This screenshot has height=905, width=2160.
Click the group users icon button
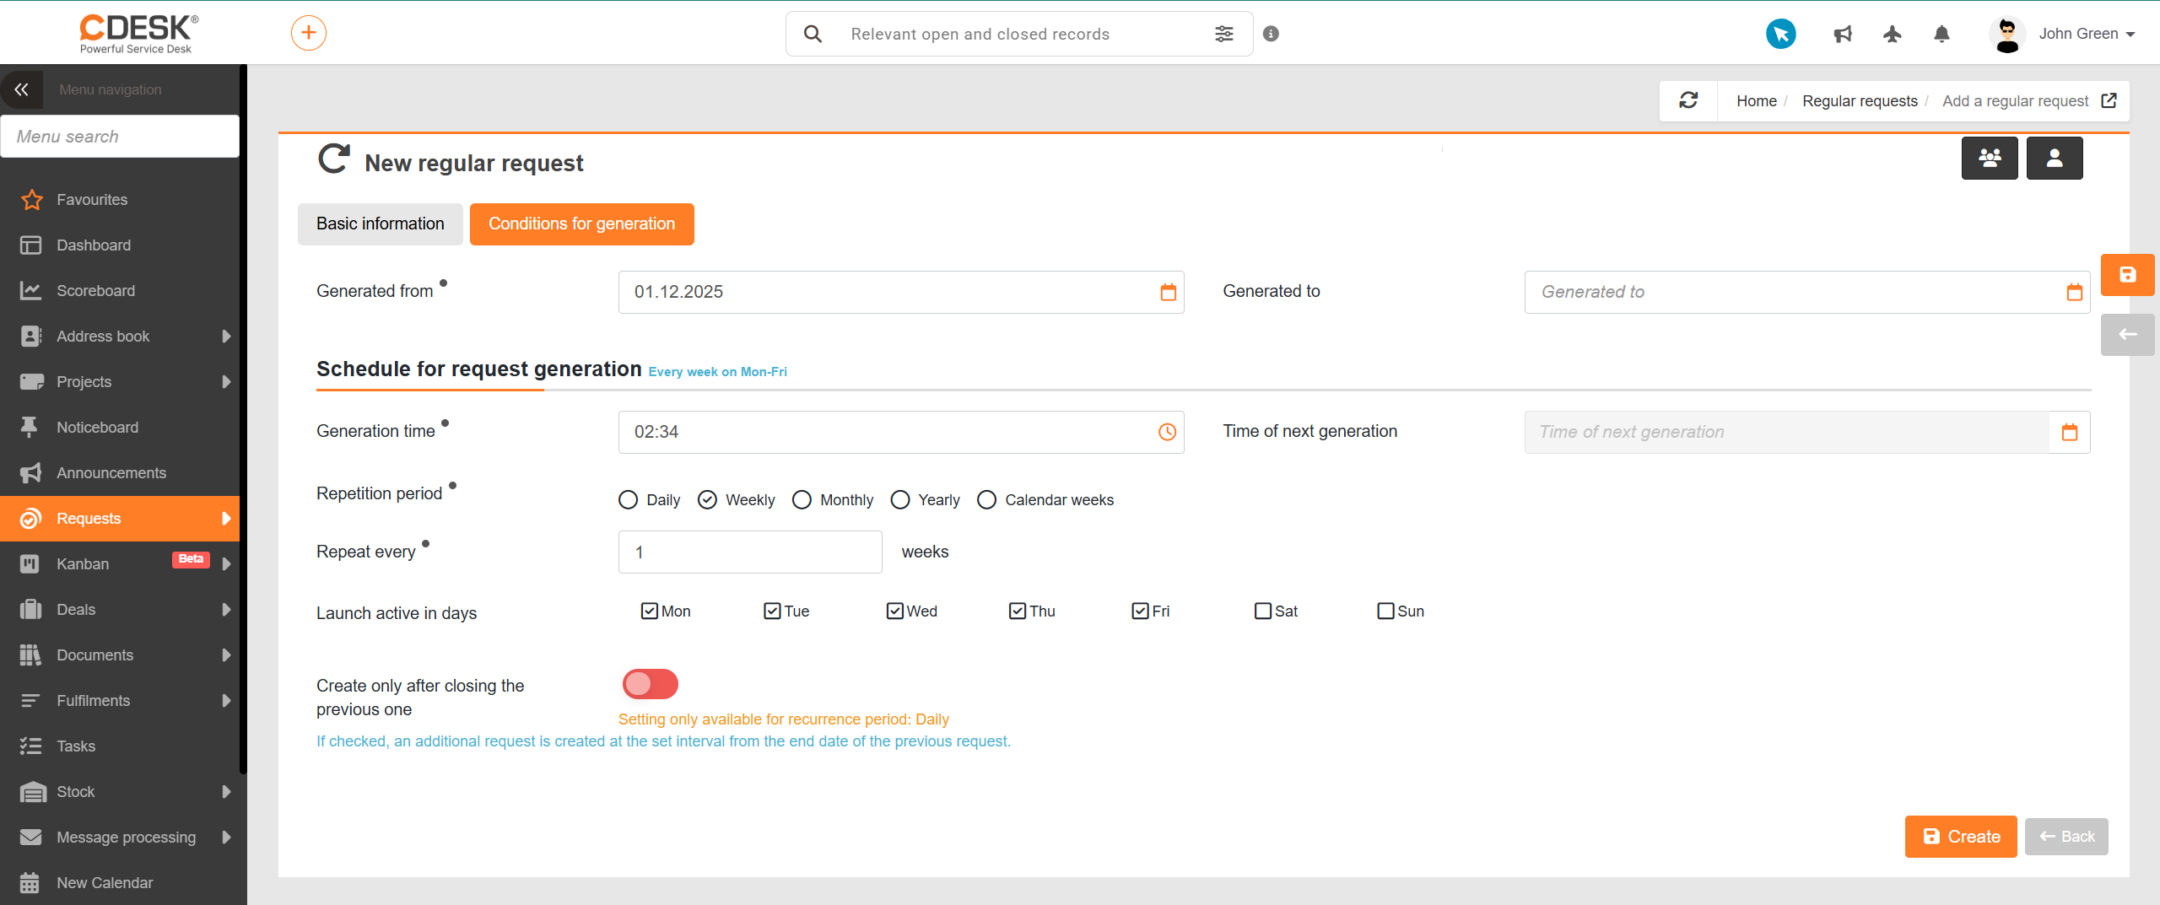coord(1989,158)
